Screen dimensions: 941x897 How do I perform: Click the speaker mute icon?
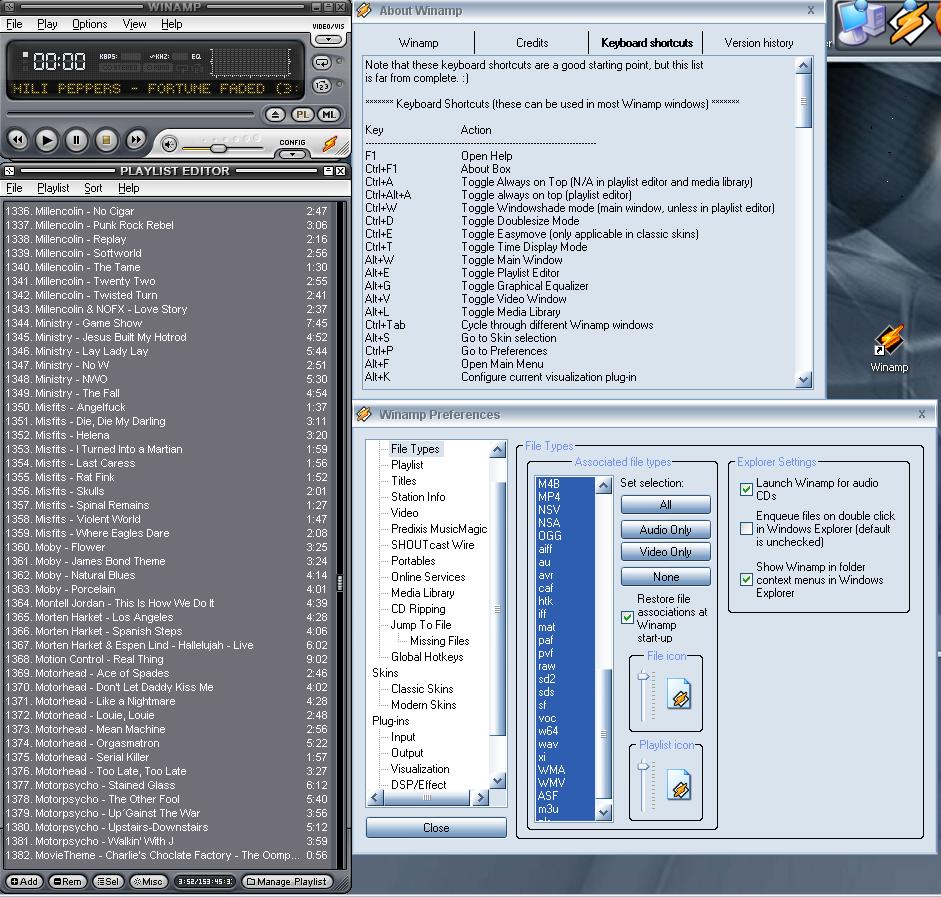click(x=169, y=144)
